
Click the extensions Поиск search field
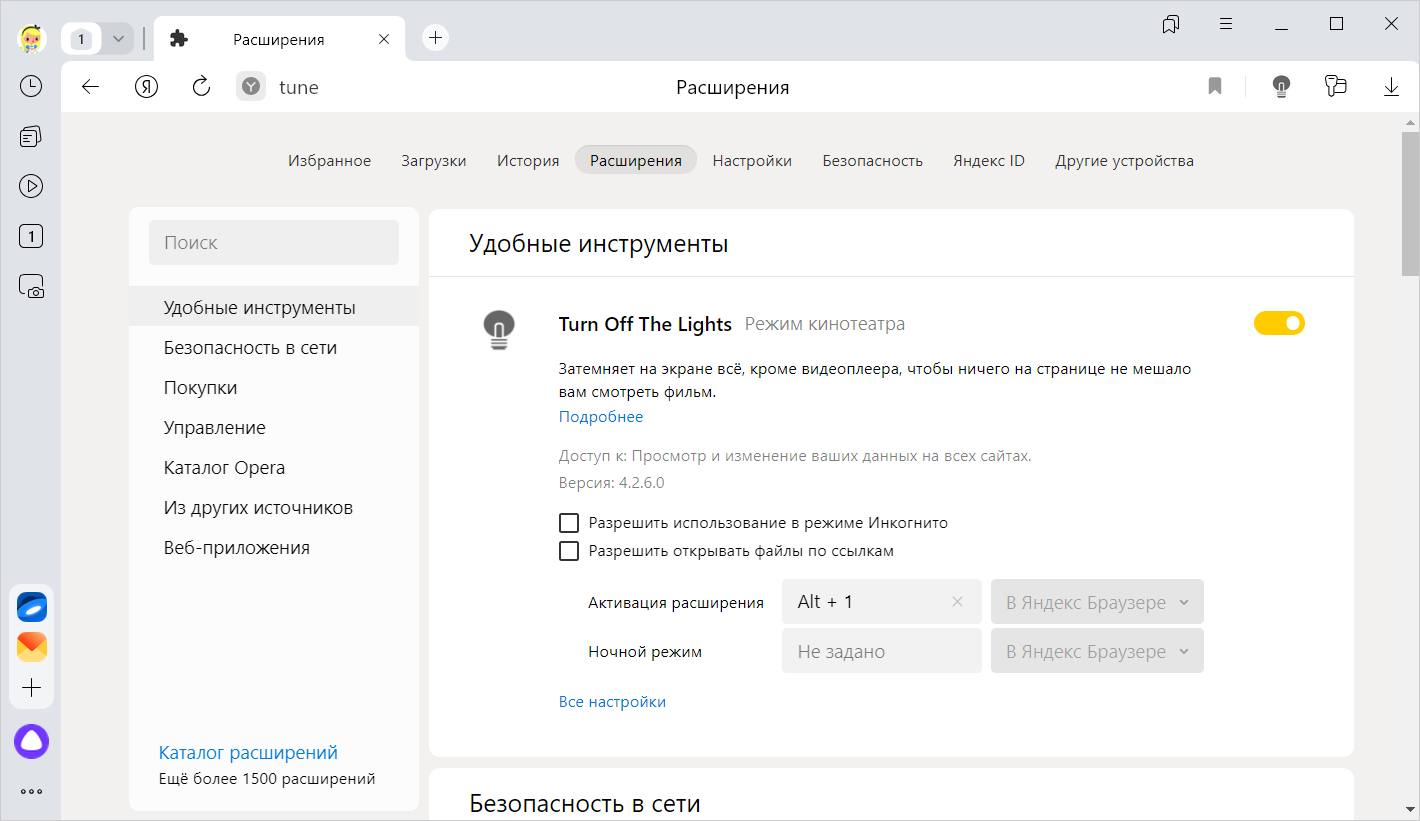click(x=273, y=243)
